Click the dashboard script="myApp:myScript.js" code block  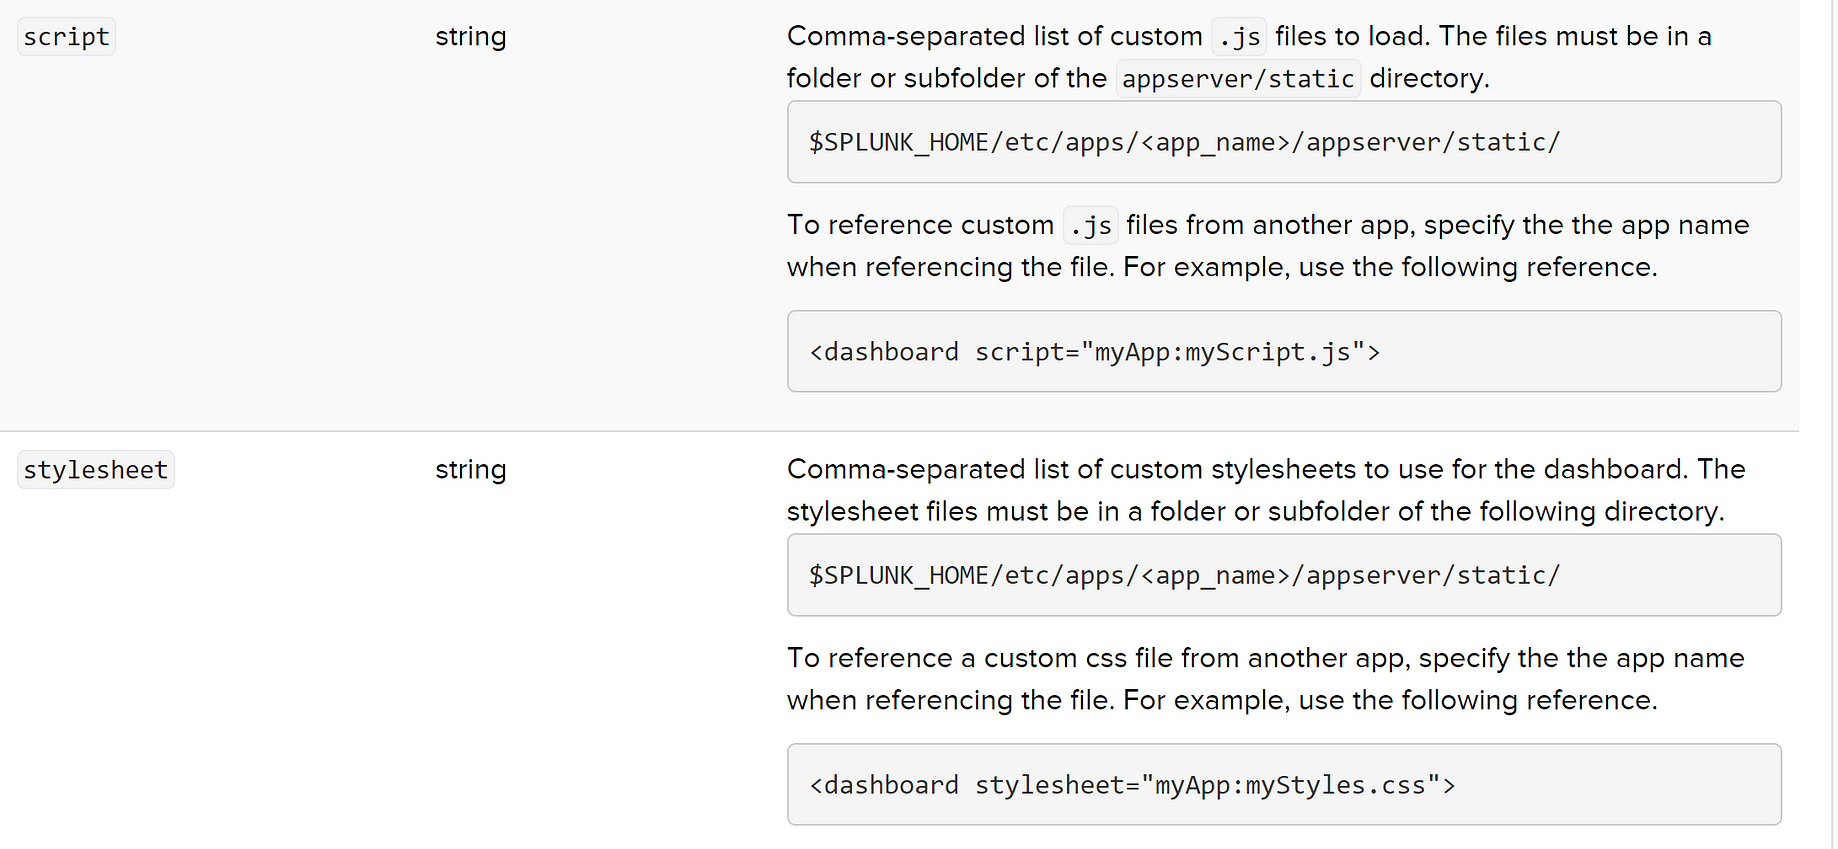pyautogui.click(x=1284, y=351)
